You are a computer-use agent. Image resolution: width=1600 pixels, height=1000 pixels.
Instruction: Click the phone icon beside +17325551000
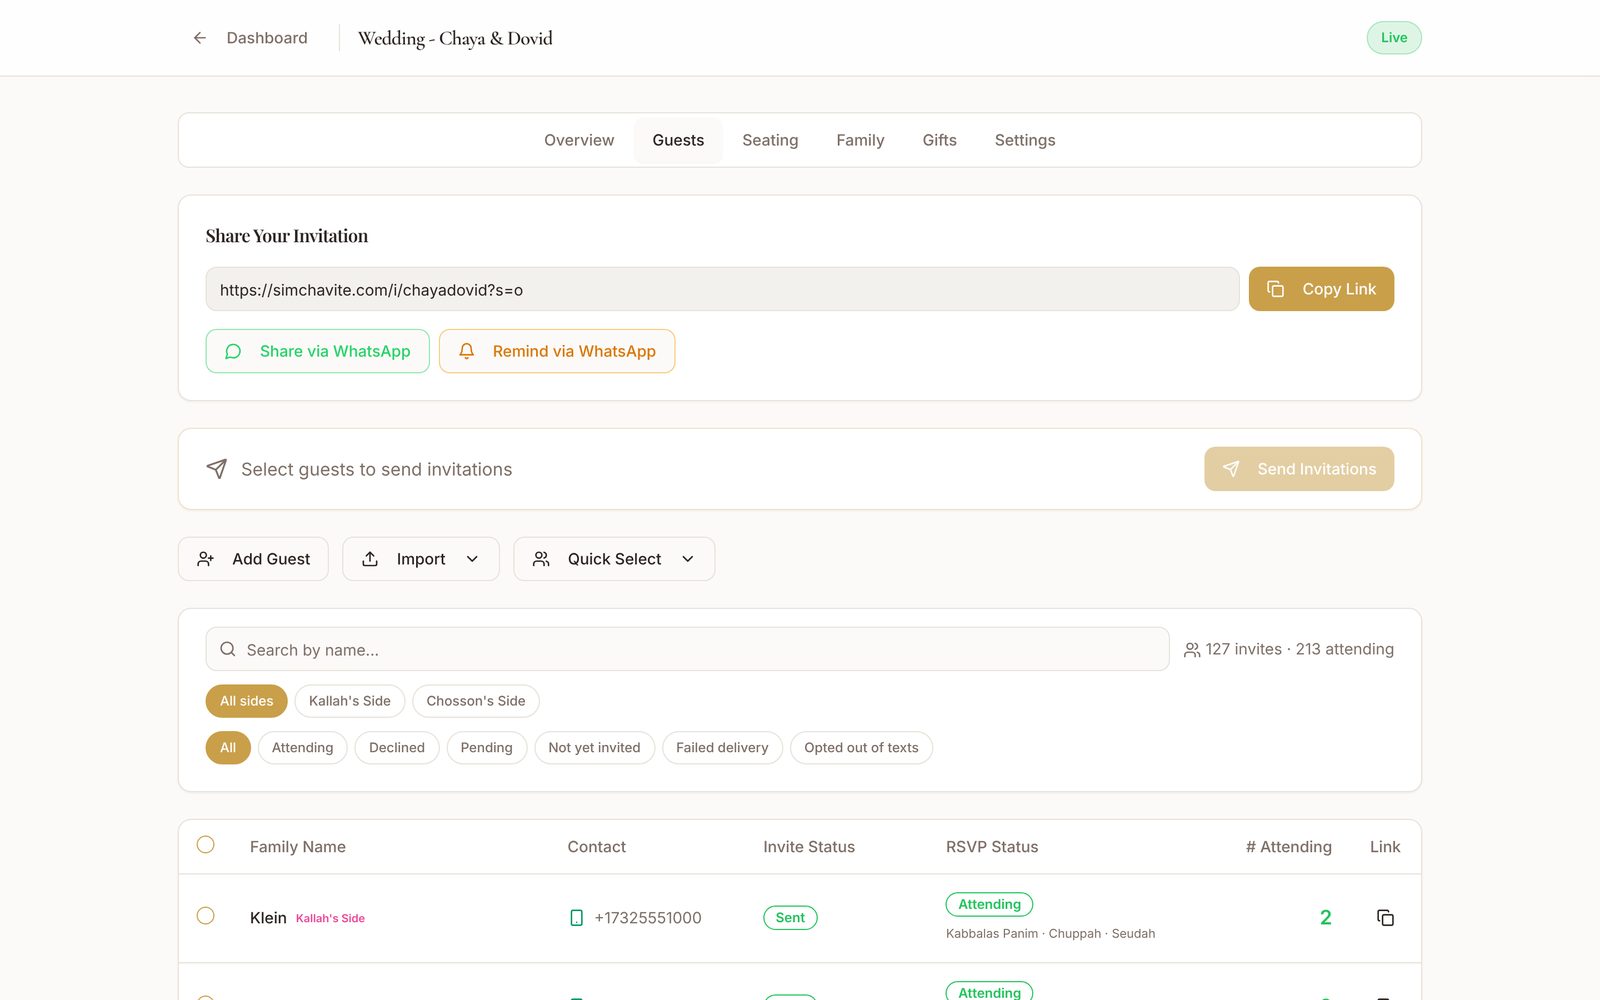pyautogui.click(x=576, y=918)
